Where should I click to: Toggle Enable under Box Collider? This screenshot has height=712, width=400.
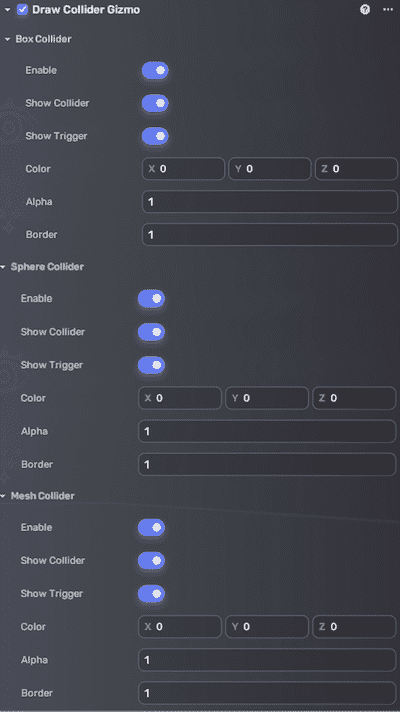point(155,71)
